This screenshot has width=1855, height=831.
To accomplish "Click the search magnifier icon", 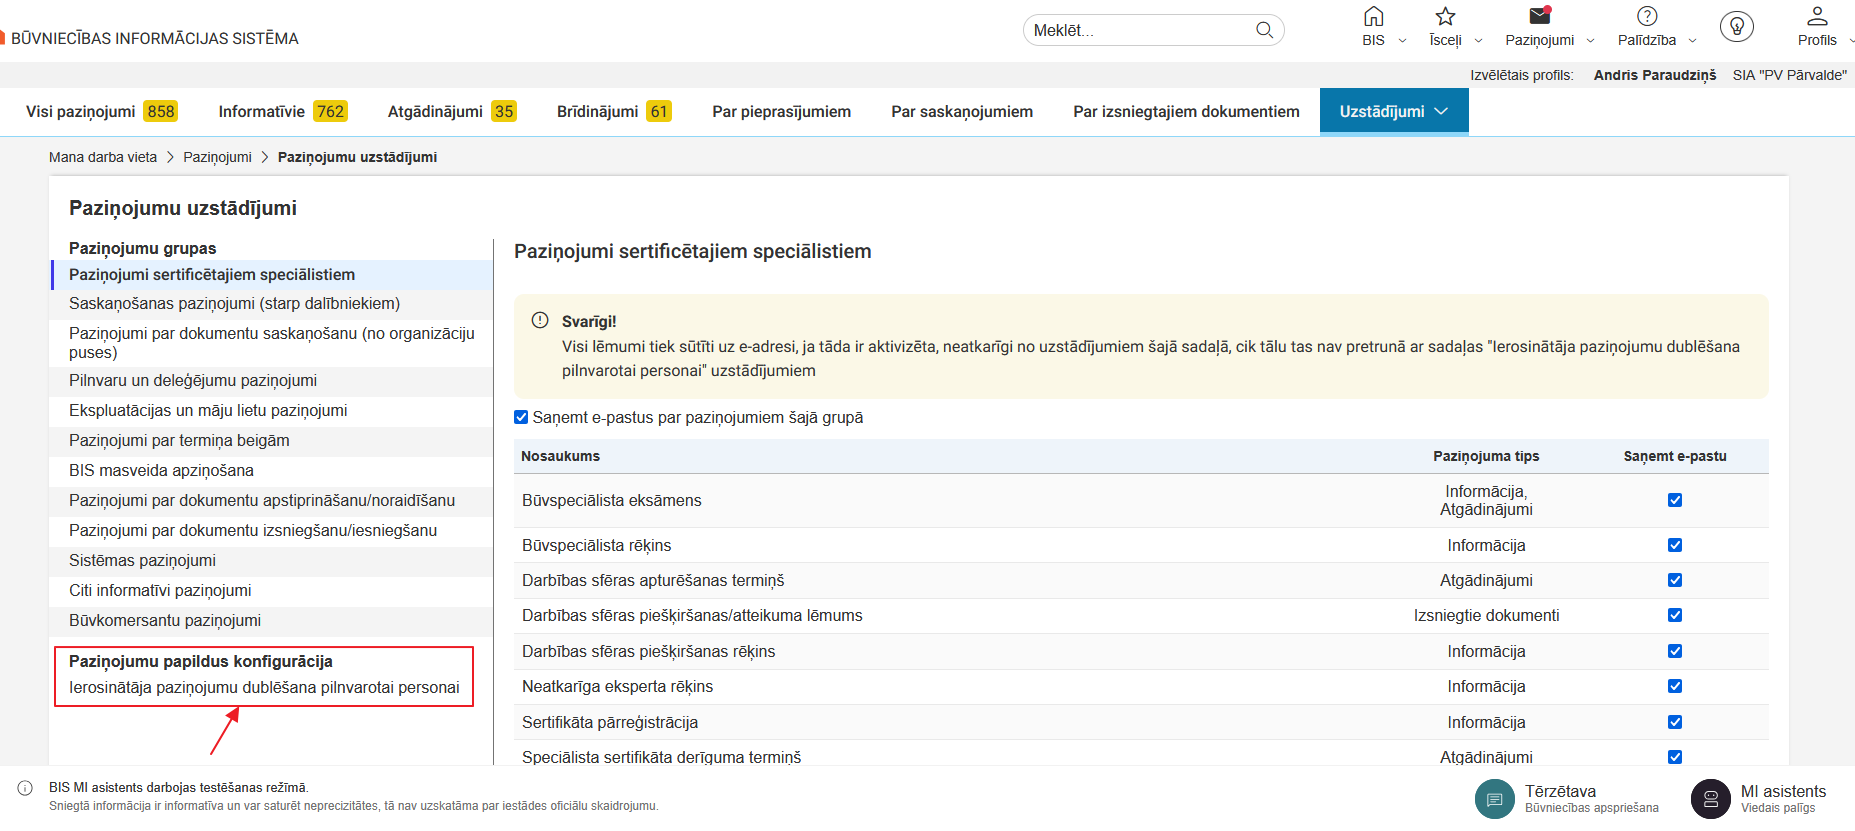I will tap(1264, 30).
